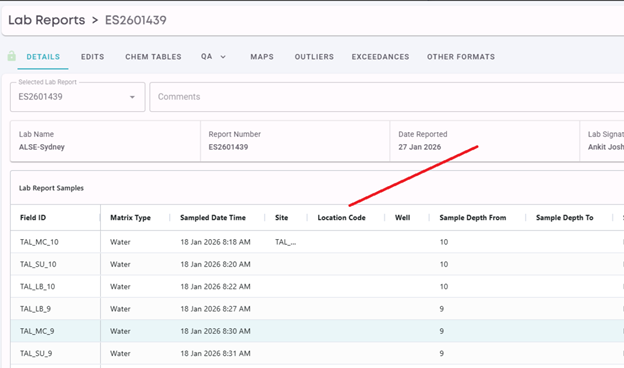
Task: Switch to the Exceedances tab
Action: point(380,57)
